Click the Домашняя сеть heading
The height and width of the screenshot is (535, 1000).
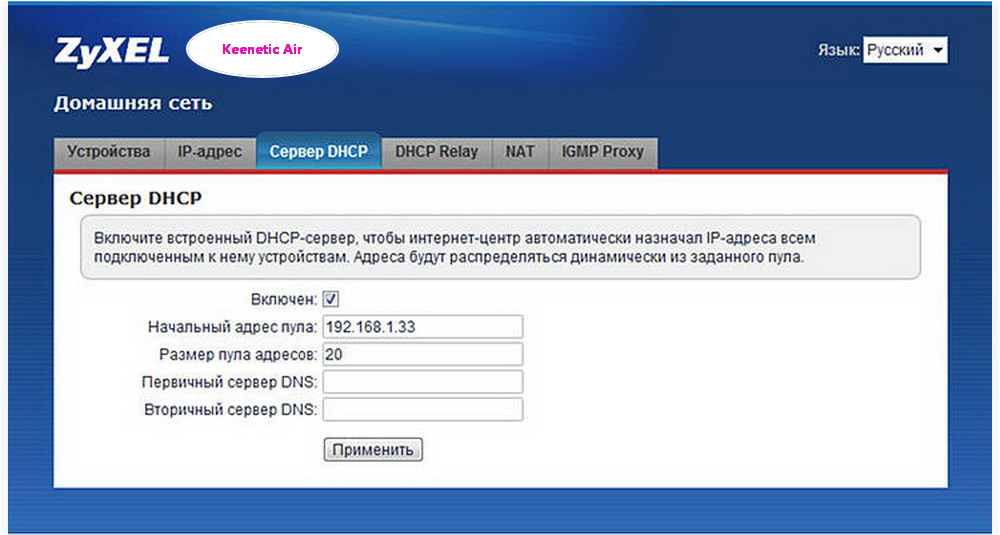click(x=133, y=103)
